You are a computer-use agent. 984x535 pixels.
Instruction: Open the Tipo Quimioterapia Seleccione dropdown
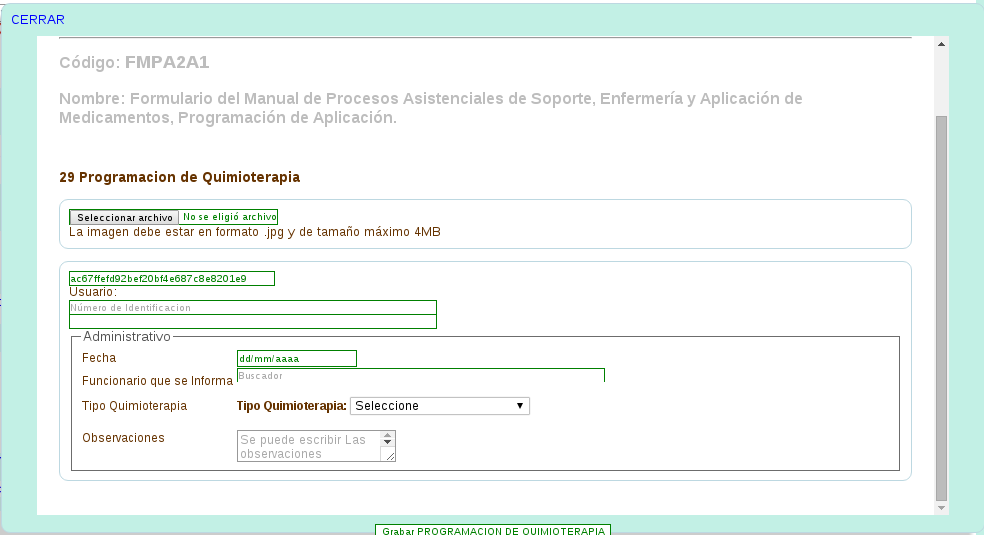pos(439,406)
